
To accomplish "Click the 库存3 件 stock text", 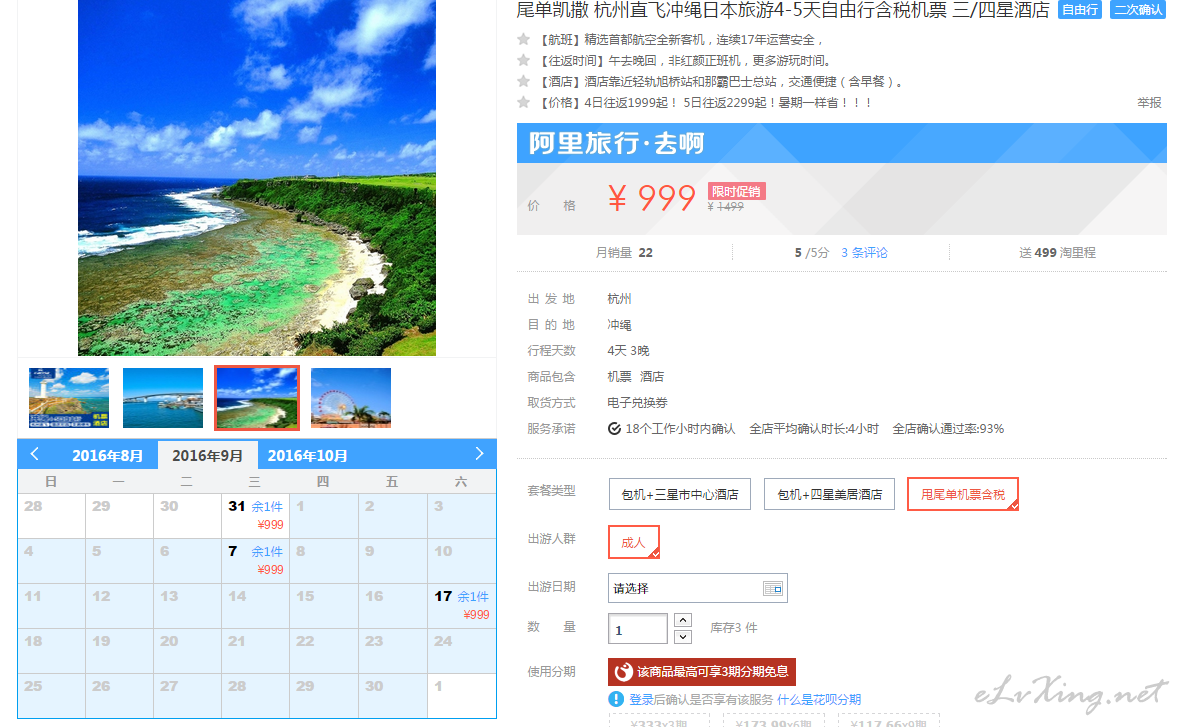I will click(x=734, y=628).
